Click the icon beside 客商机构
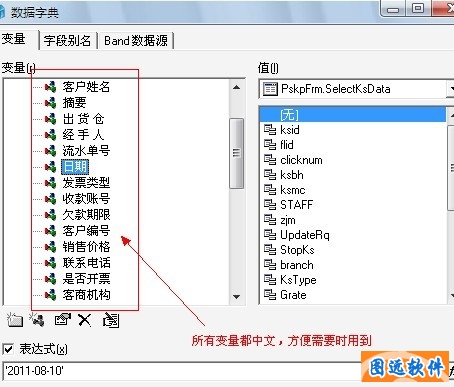454x387 pixels. (x=50, y=295)
